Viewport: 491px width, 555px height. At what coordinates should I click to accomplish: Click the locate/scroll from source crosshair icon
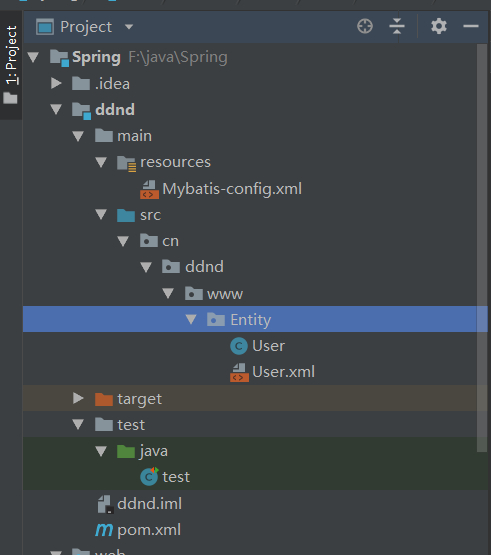(x=365, y=27)
